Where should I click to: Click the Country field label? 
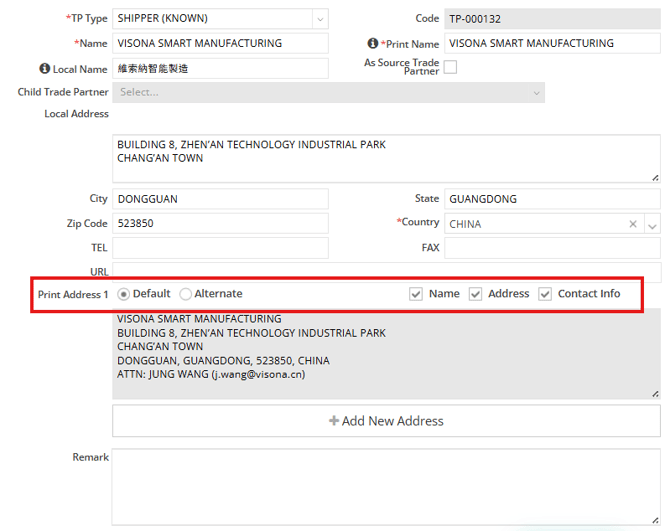click(x=418, y=222)
